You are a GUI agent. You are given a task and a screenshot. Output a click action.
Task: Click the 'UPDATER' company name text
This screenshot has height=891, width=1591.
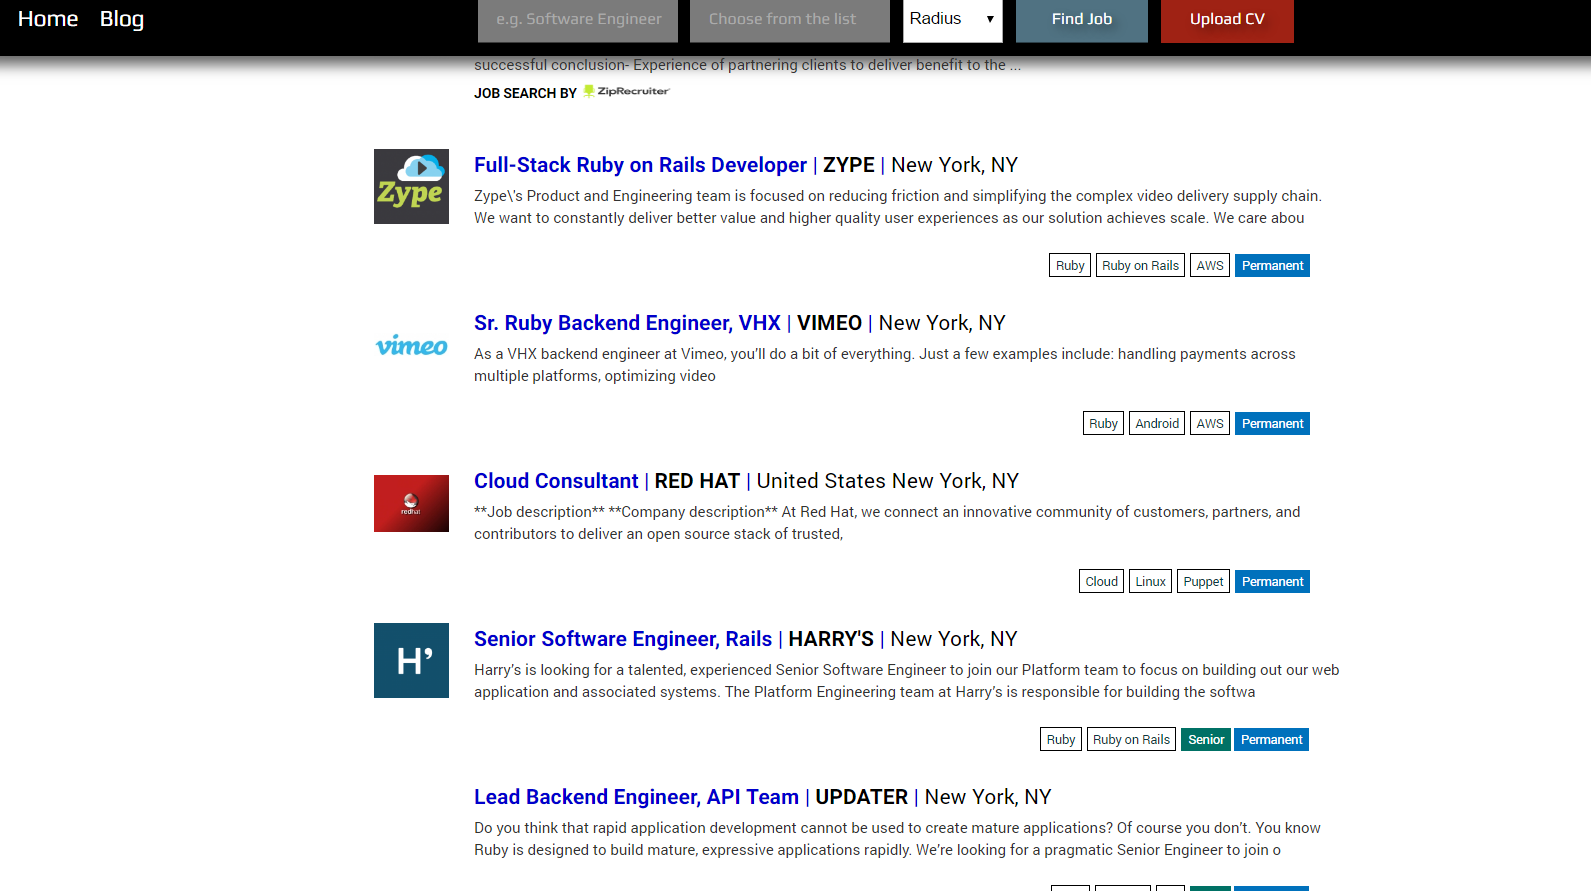861,797
